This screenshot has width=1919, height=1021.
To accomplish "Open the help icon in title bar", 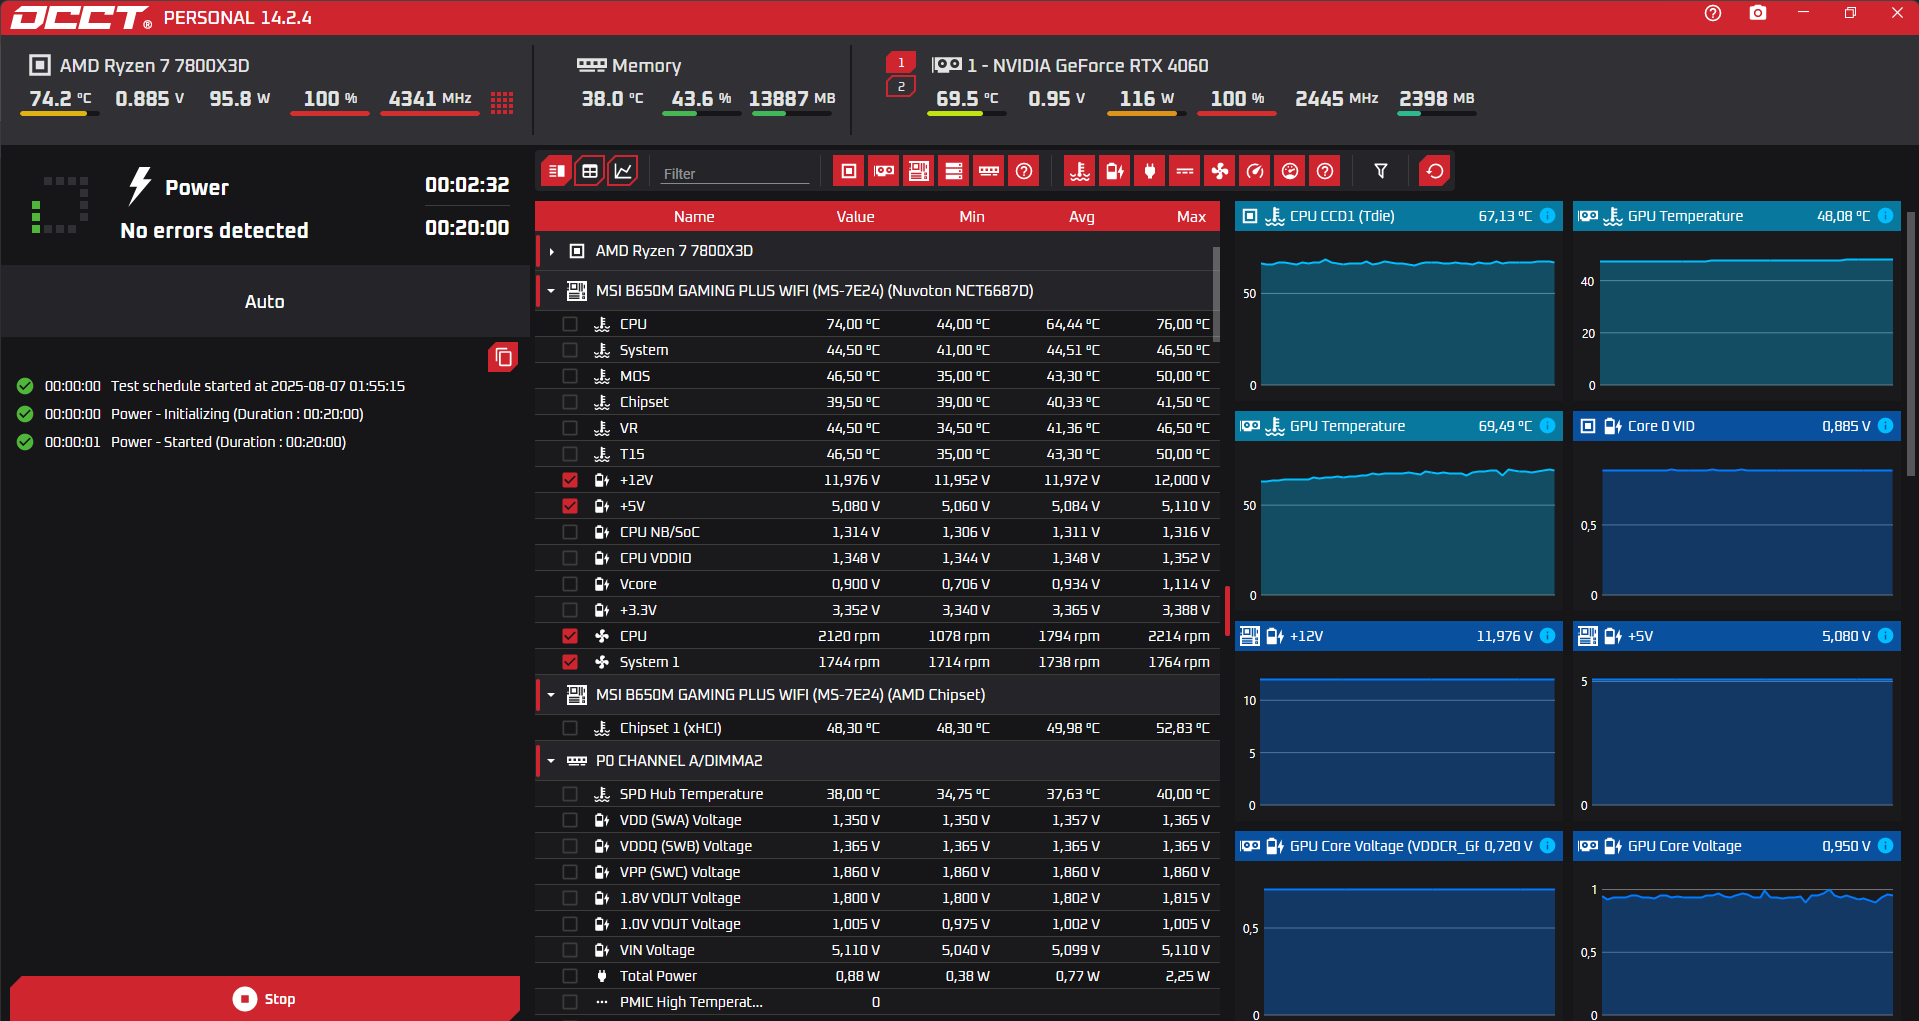I will (x=1713, y=14).
